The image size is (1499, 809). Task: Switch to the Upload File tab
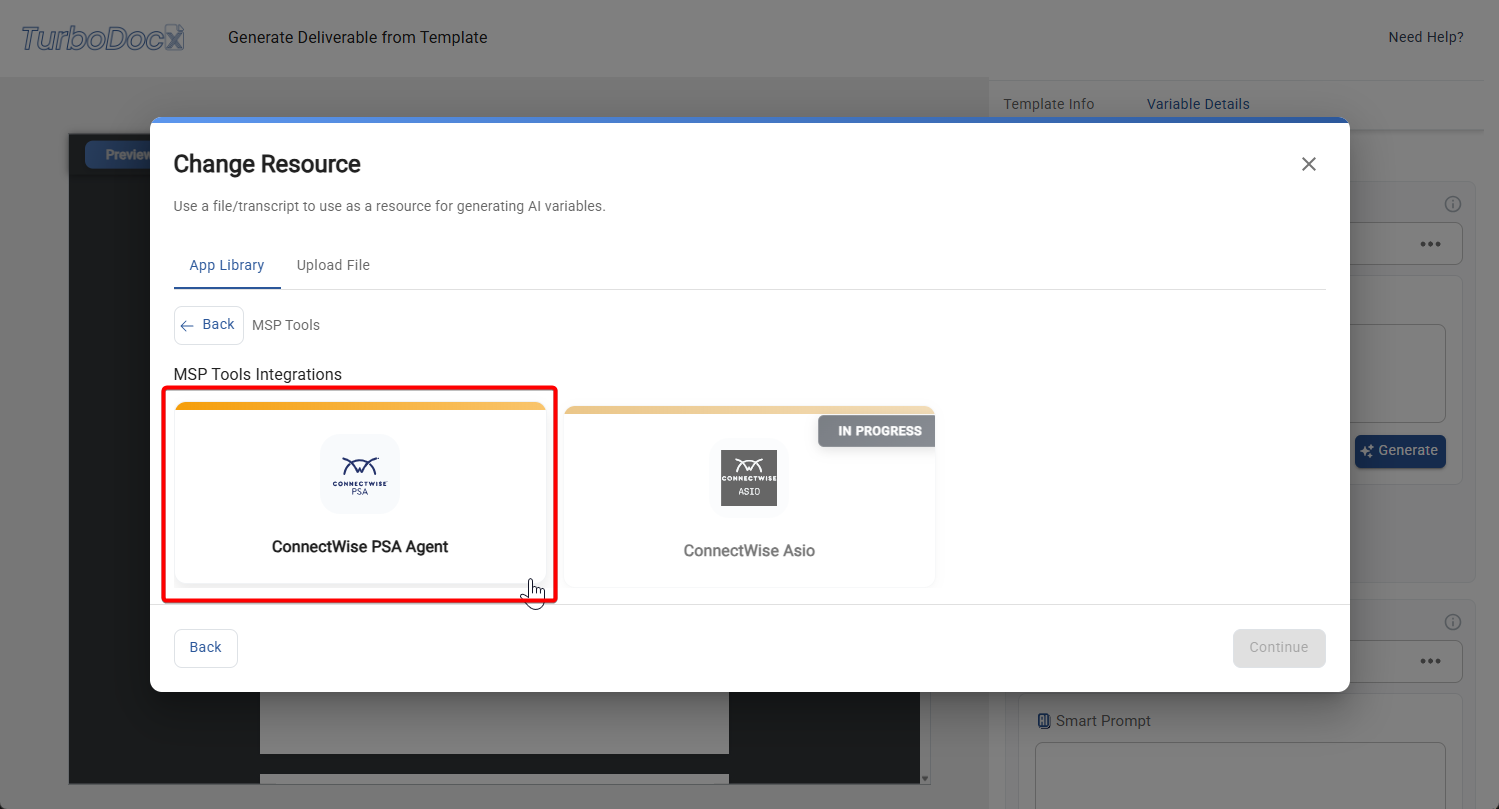333,265
